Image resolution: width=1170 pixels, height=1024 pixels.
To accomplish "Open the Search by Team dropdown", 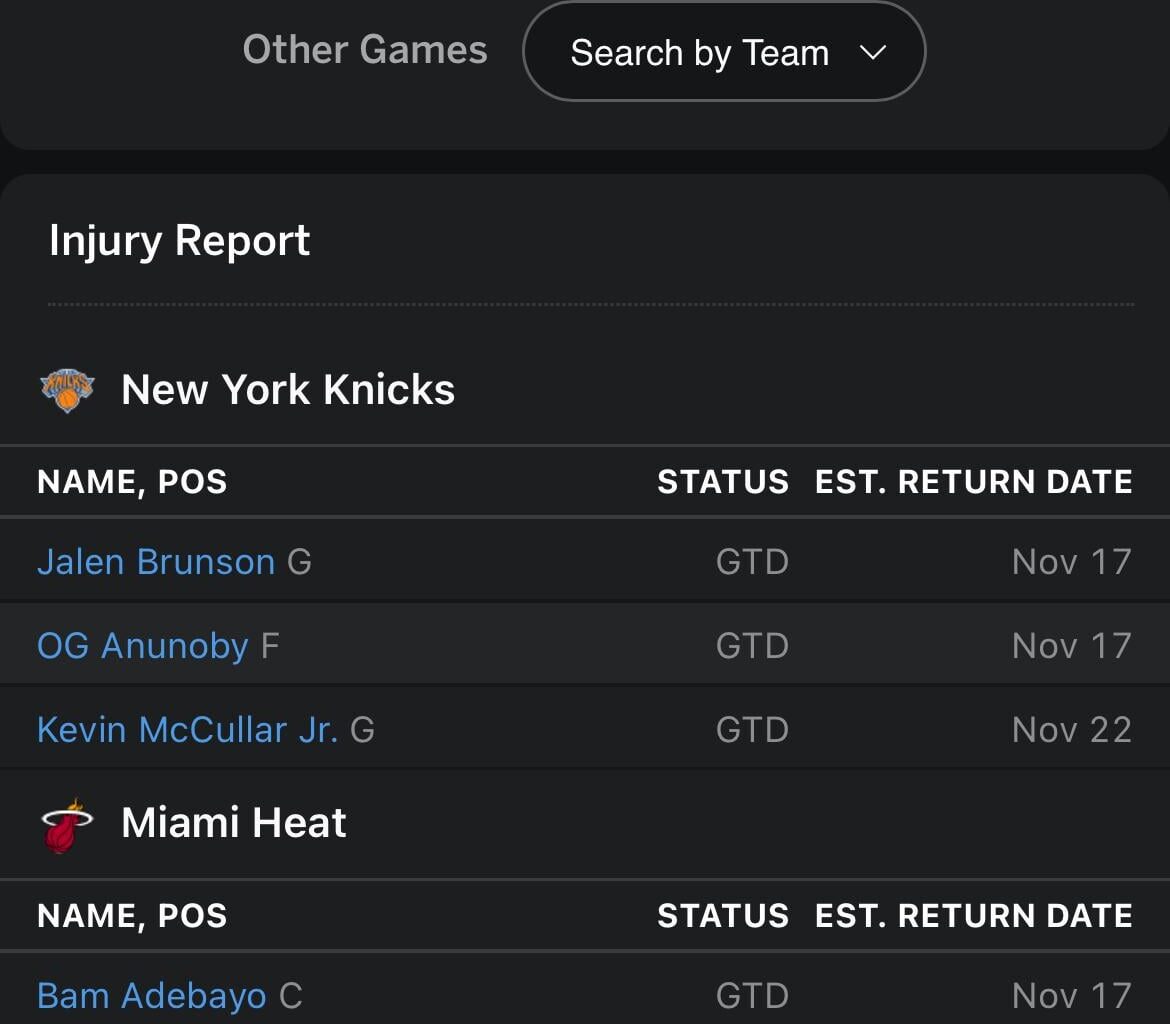I will (x=723, y=51).
